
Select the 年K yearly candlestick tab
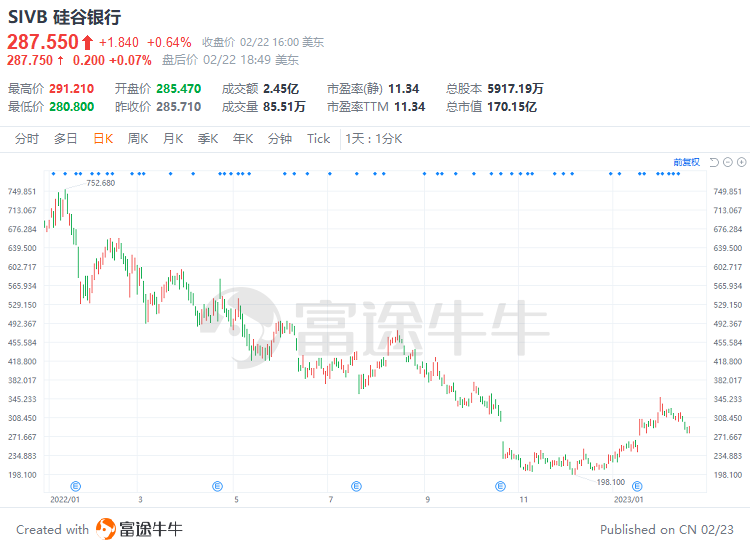(x=243, y=139)
